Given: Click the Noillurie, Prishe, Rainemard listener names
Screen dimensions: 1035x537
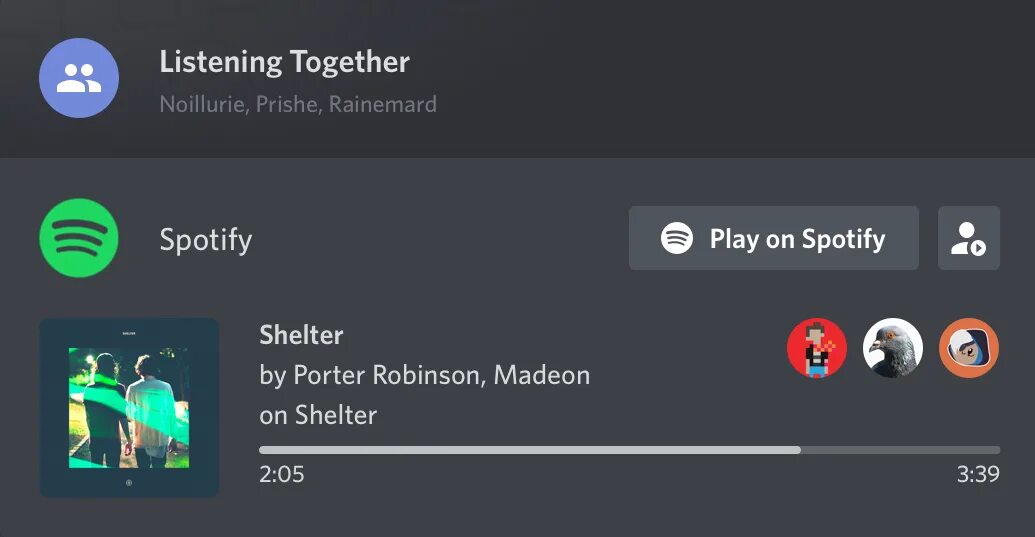Looking at the screenshot, I should (x=298, y=104).
